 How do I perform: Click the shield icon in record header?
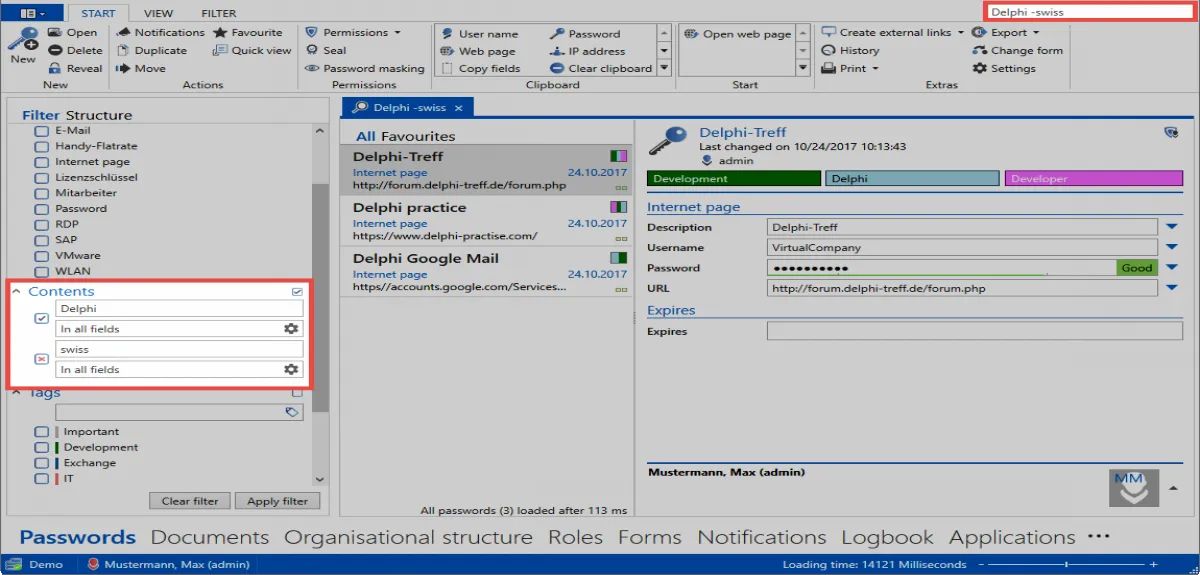point(1171,133)
